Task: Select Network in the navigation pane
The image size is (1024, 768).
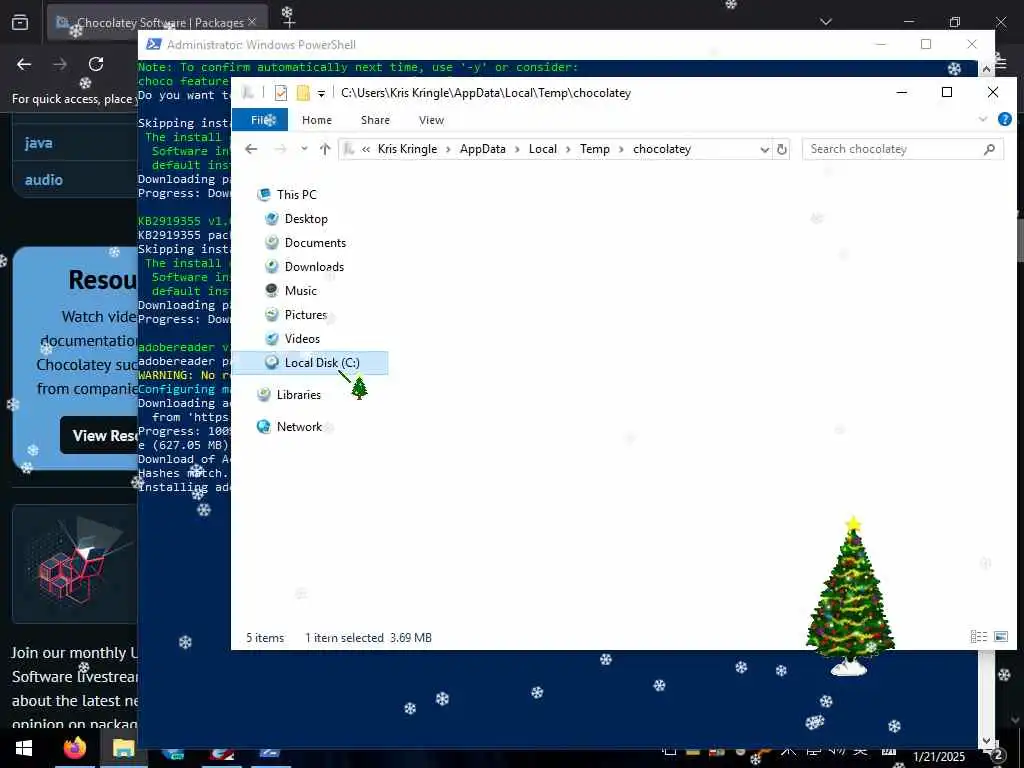Action: (x=299, y=426)
